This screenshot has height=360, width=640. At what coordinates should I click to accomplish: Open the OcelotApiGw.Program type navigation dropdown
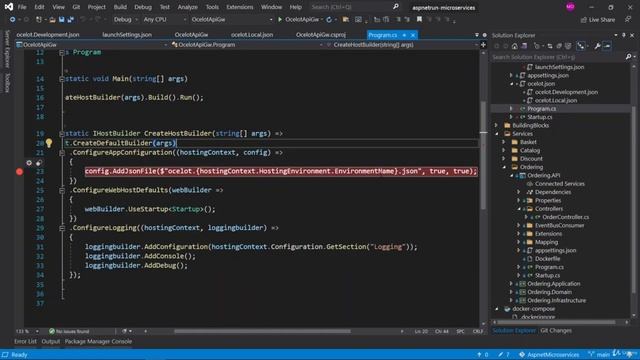(246, 44)
